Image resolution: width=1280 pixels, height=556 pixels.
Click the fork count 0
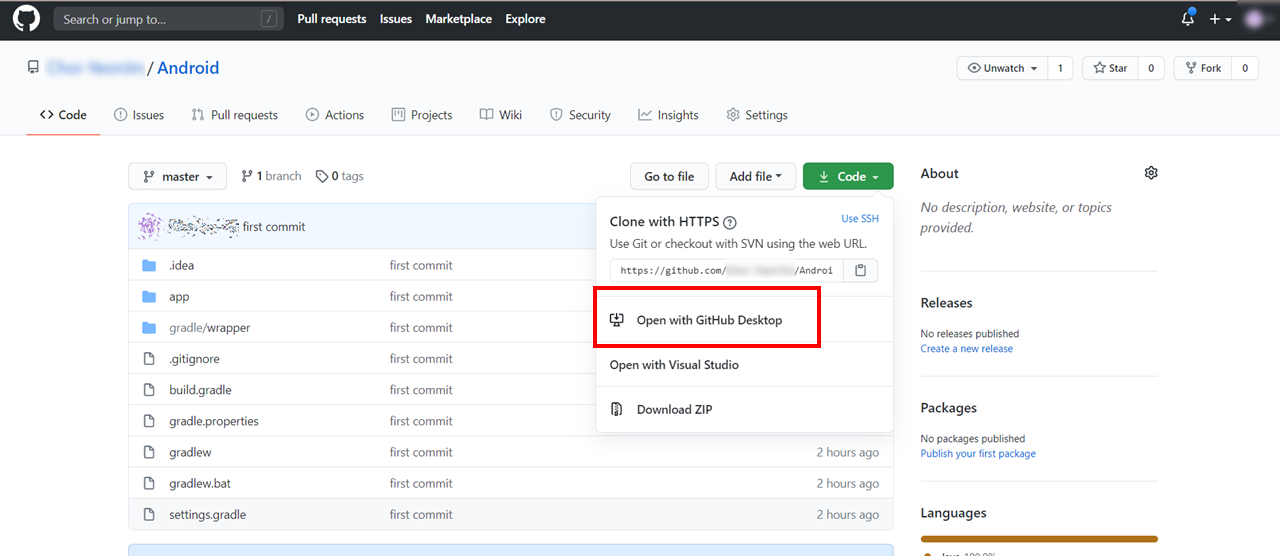pos(1245,68)
